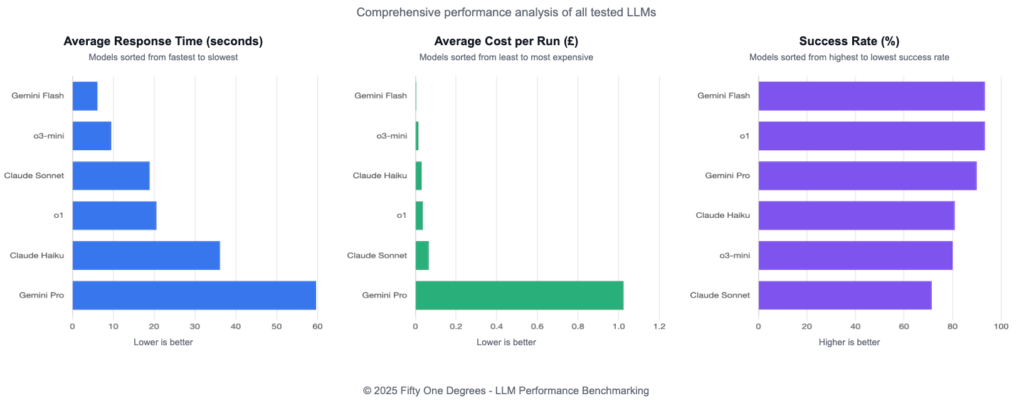Click the Claude Haiku success rate bar
The width and height of the screenshot is (1024, 403).
856,216
